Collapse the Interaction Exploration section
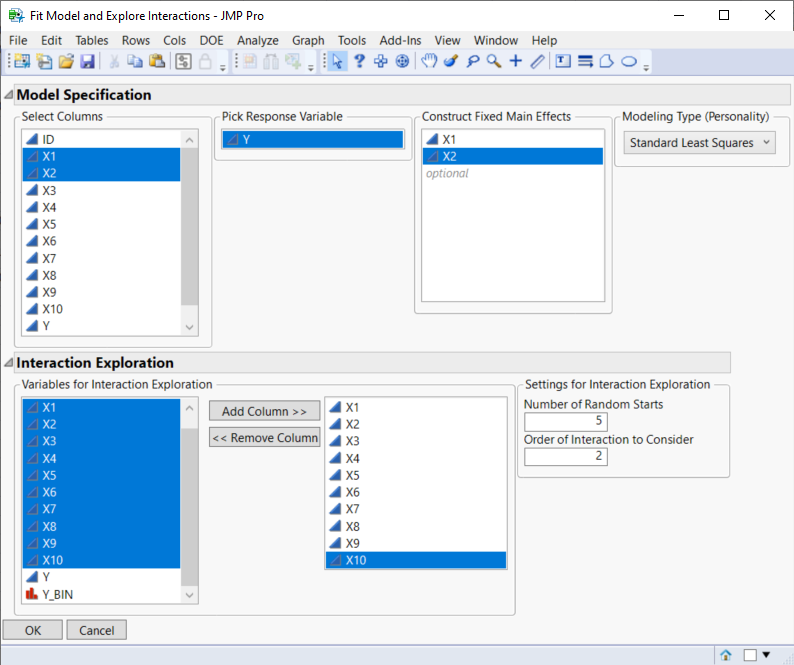 point(9,363)
